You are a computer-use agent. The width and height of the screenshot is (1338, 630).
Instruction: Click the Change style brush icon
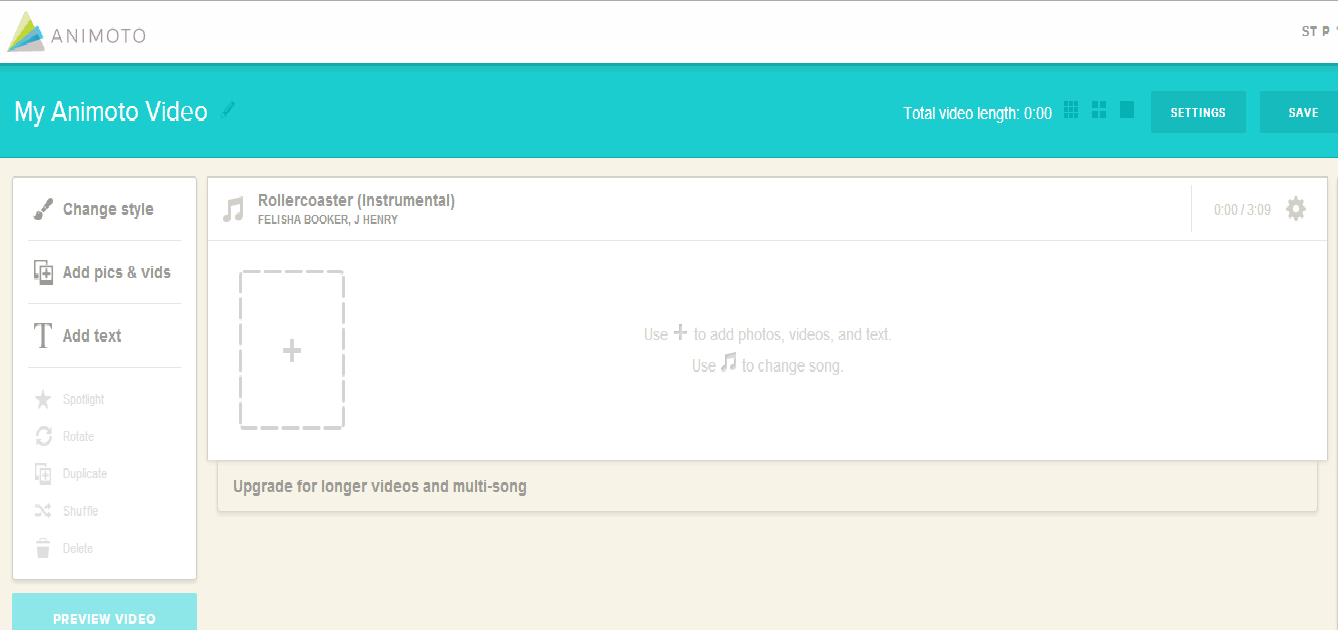[x=43, y=209]
